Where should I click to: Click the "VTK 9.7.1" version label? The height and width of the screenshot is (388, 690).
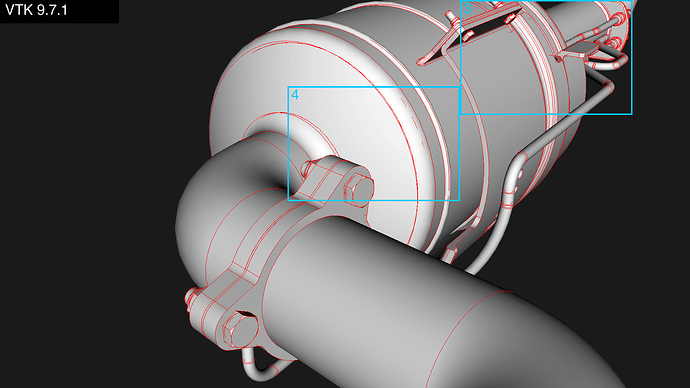coord(36,10)
